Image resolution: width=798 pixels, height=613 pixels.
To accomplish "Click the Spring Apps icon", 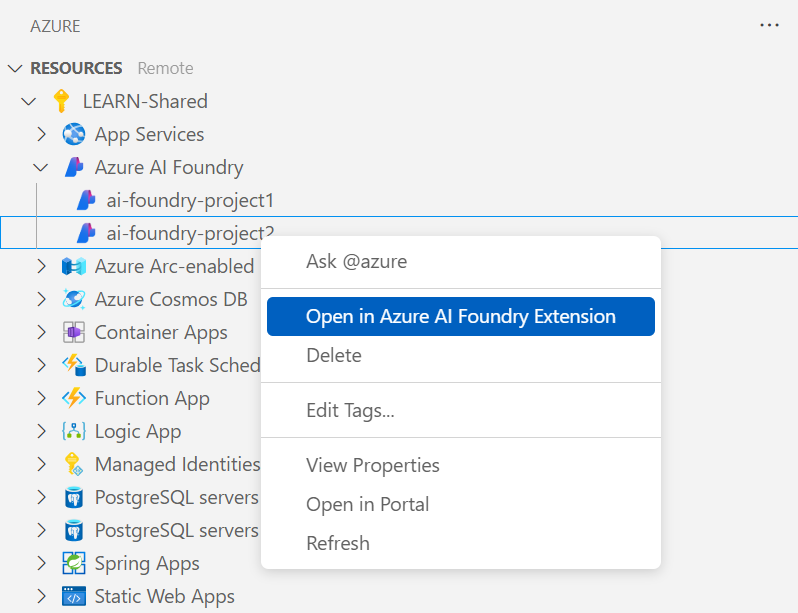I will (74, 563).
